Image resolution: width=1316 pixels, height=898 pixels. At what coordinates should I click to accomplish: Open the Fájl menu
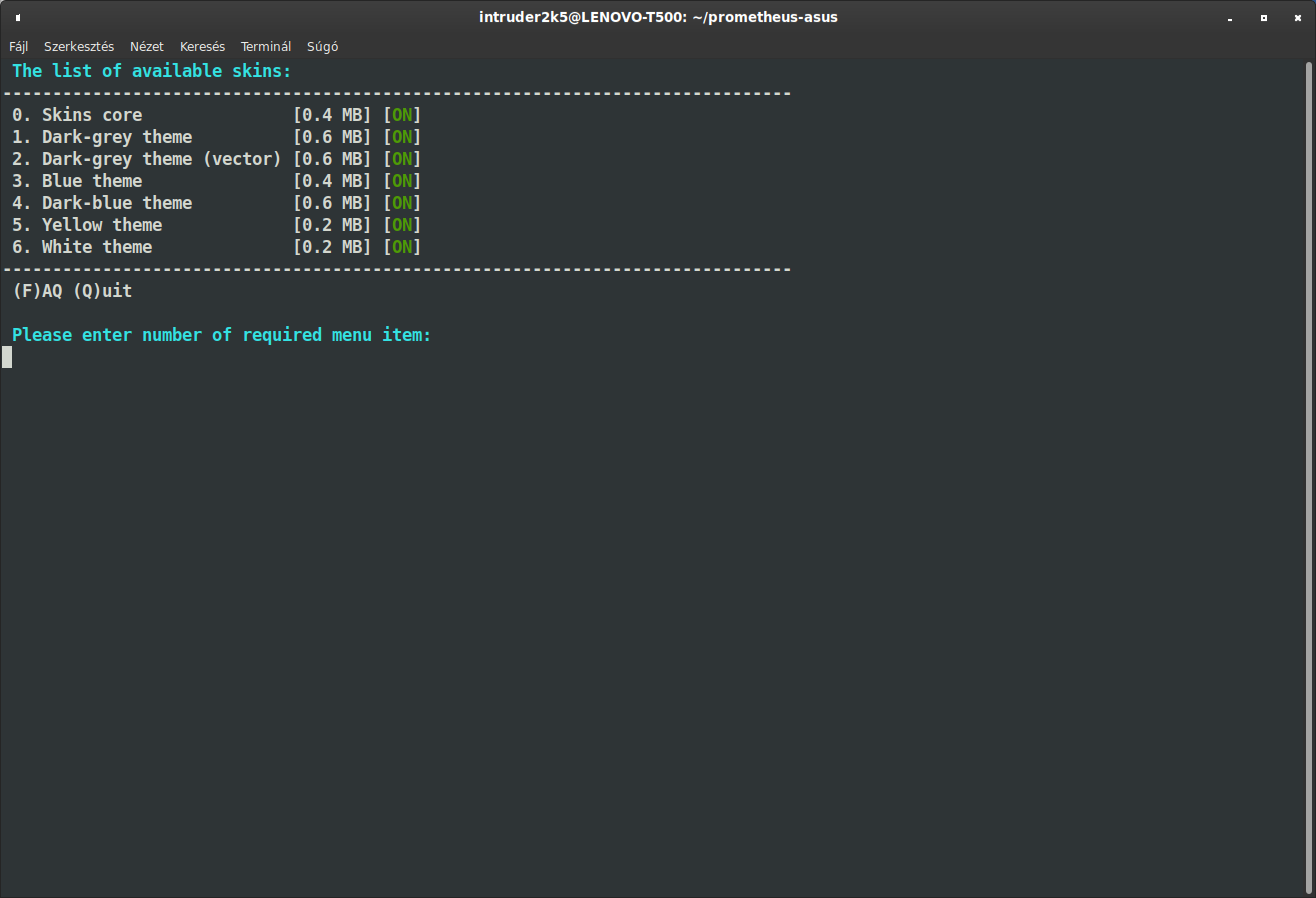tap(19, 46)
